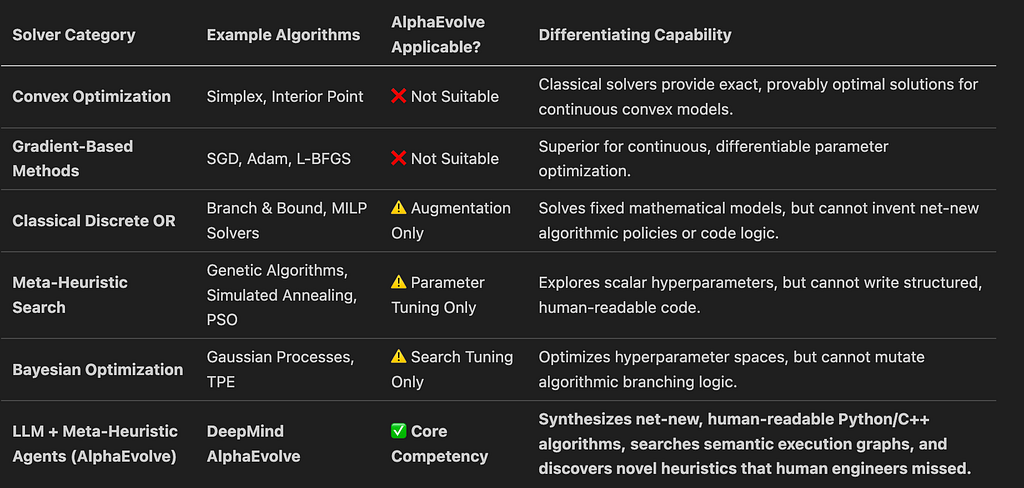Click green checkmark icon for Core Competency

[398, 432]
